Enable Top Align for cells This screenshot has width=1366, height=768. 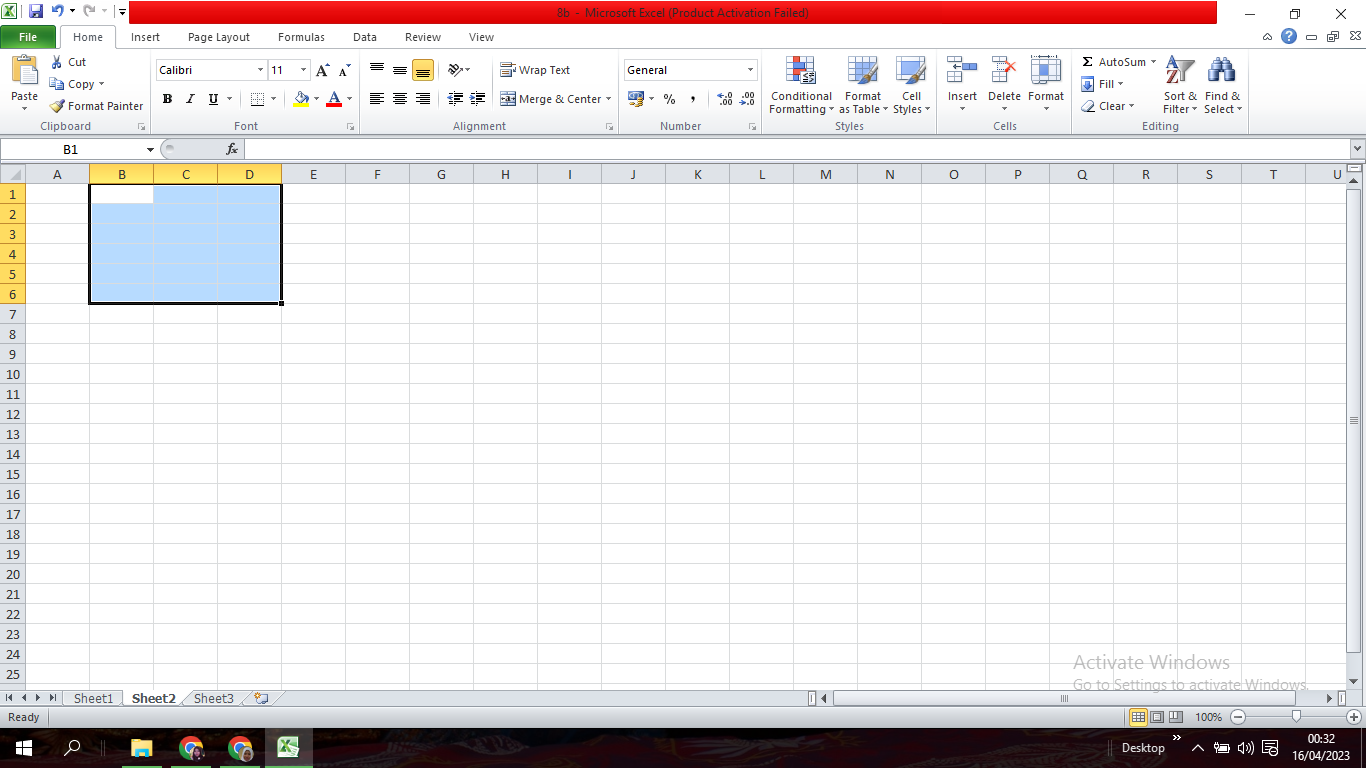[x=377, y=70]
